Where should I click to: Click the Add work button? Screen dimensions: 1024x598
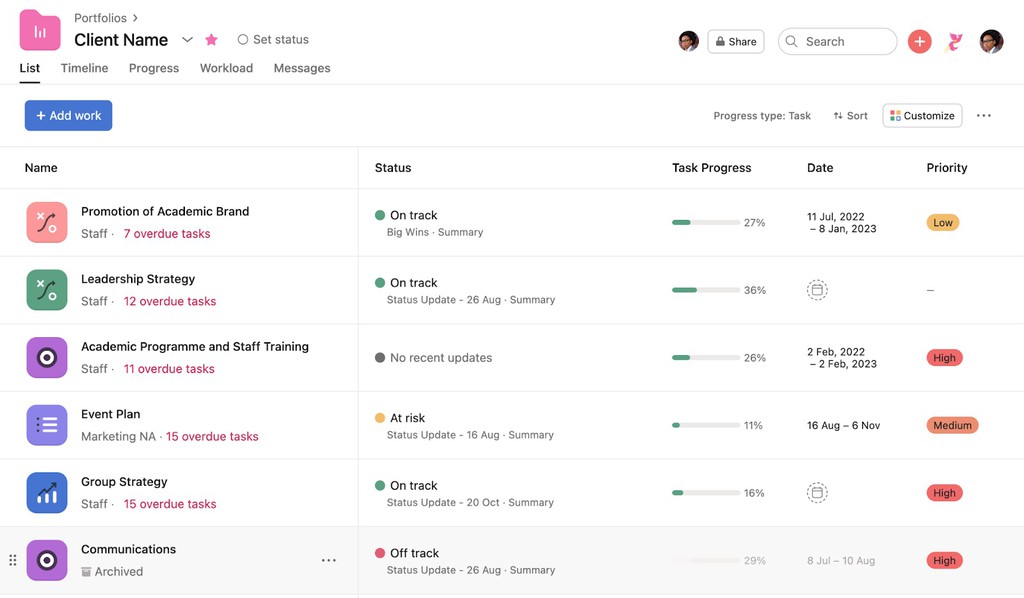(68, 115)
